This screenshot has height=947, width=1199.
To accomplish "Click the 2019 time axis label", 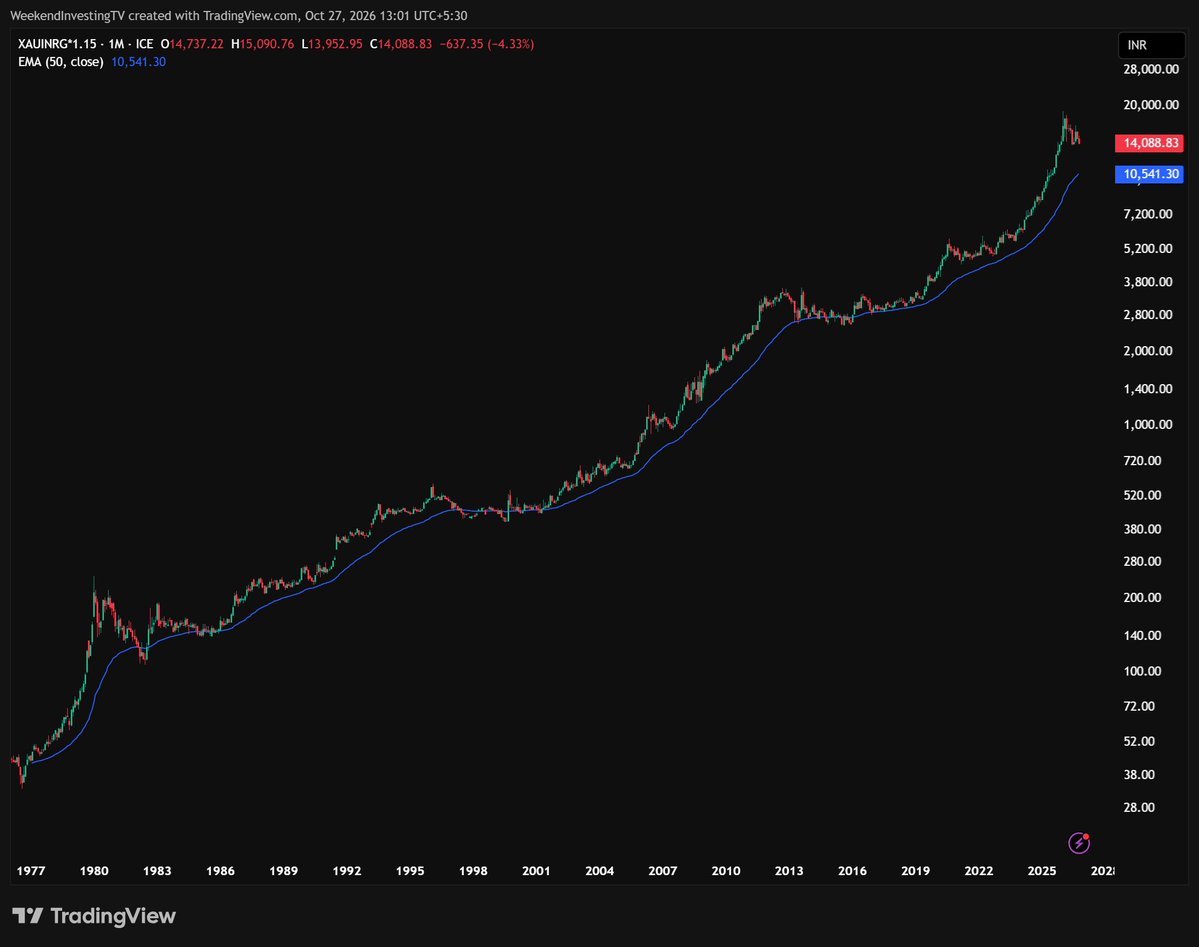I will click(915, 871).
